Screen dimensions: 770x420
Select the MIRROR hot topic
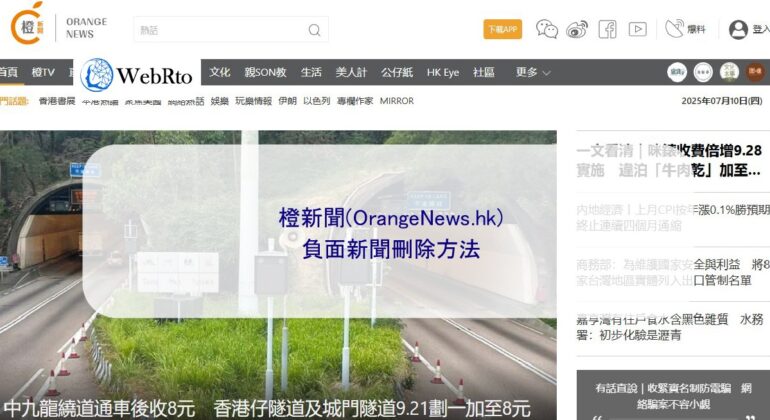397,101
